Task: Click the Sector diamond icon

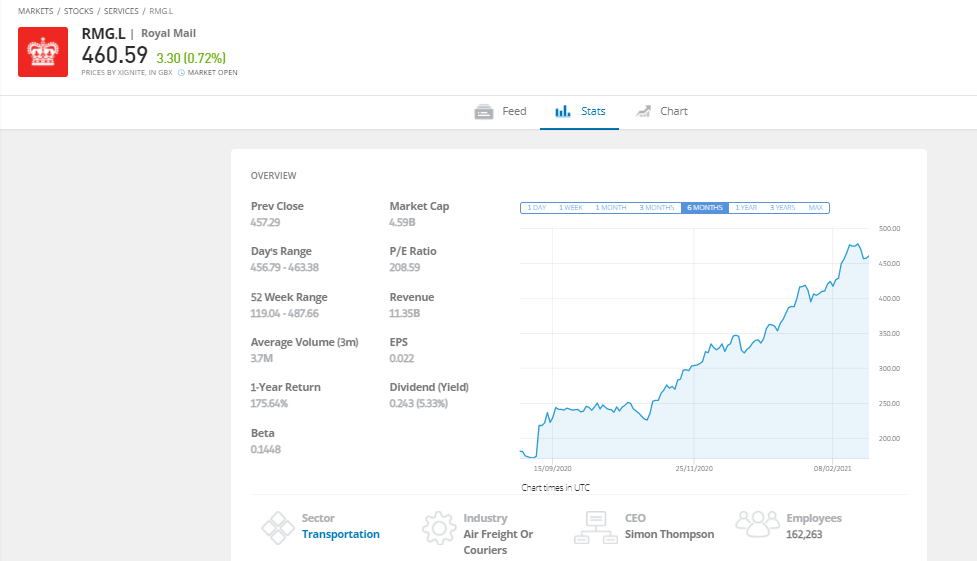Action: point(278,528)
